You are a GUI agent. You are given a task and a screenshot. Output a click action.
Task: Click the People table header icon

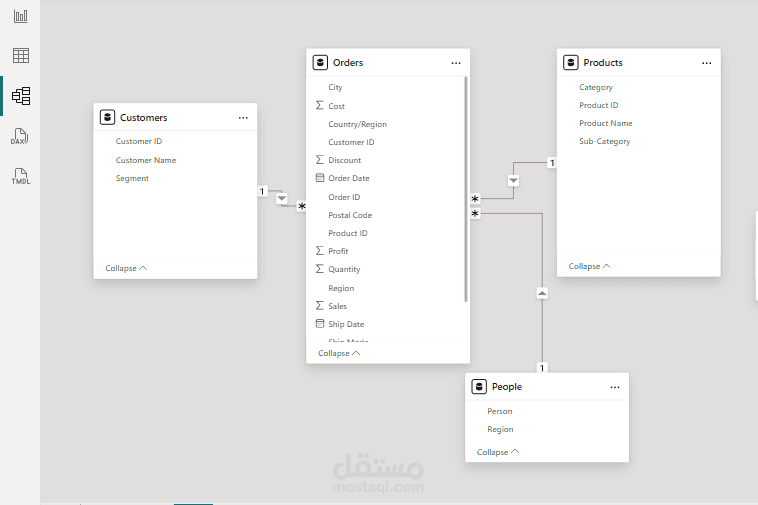pos(479,387)
